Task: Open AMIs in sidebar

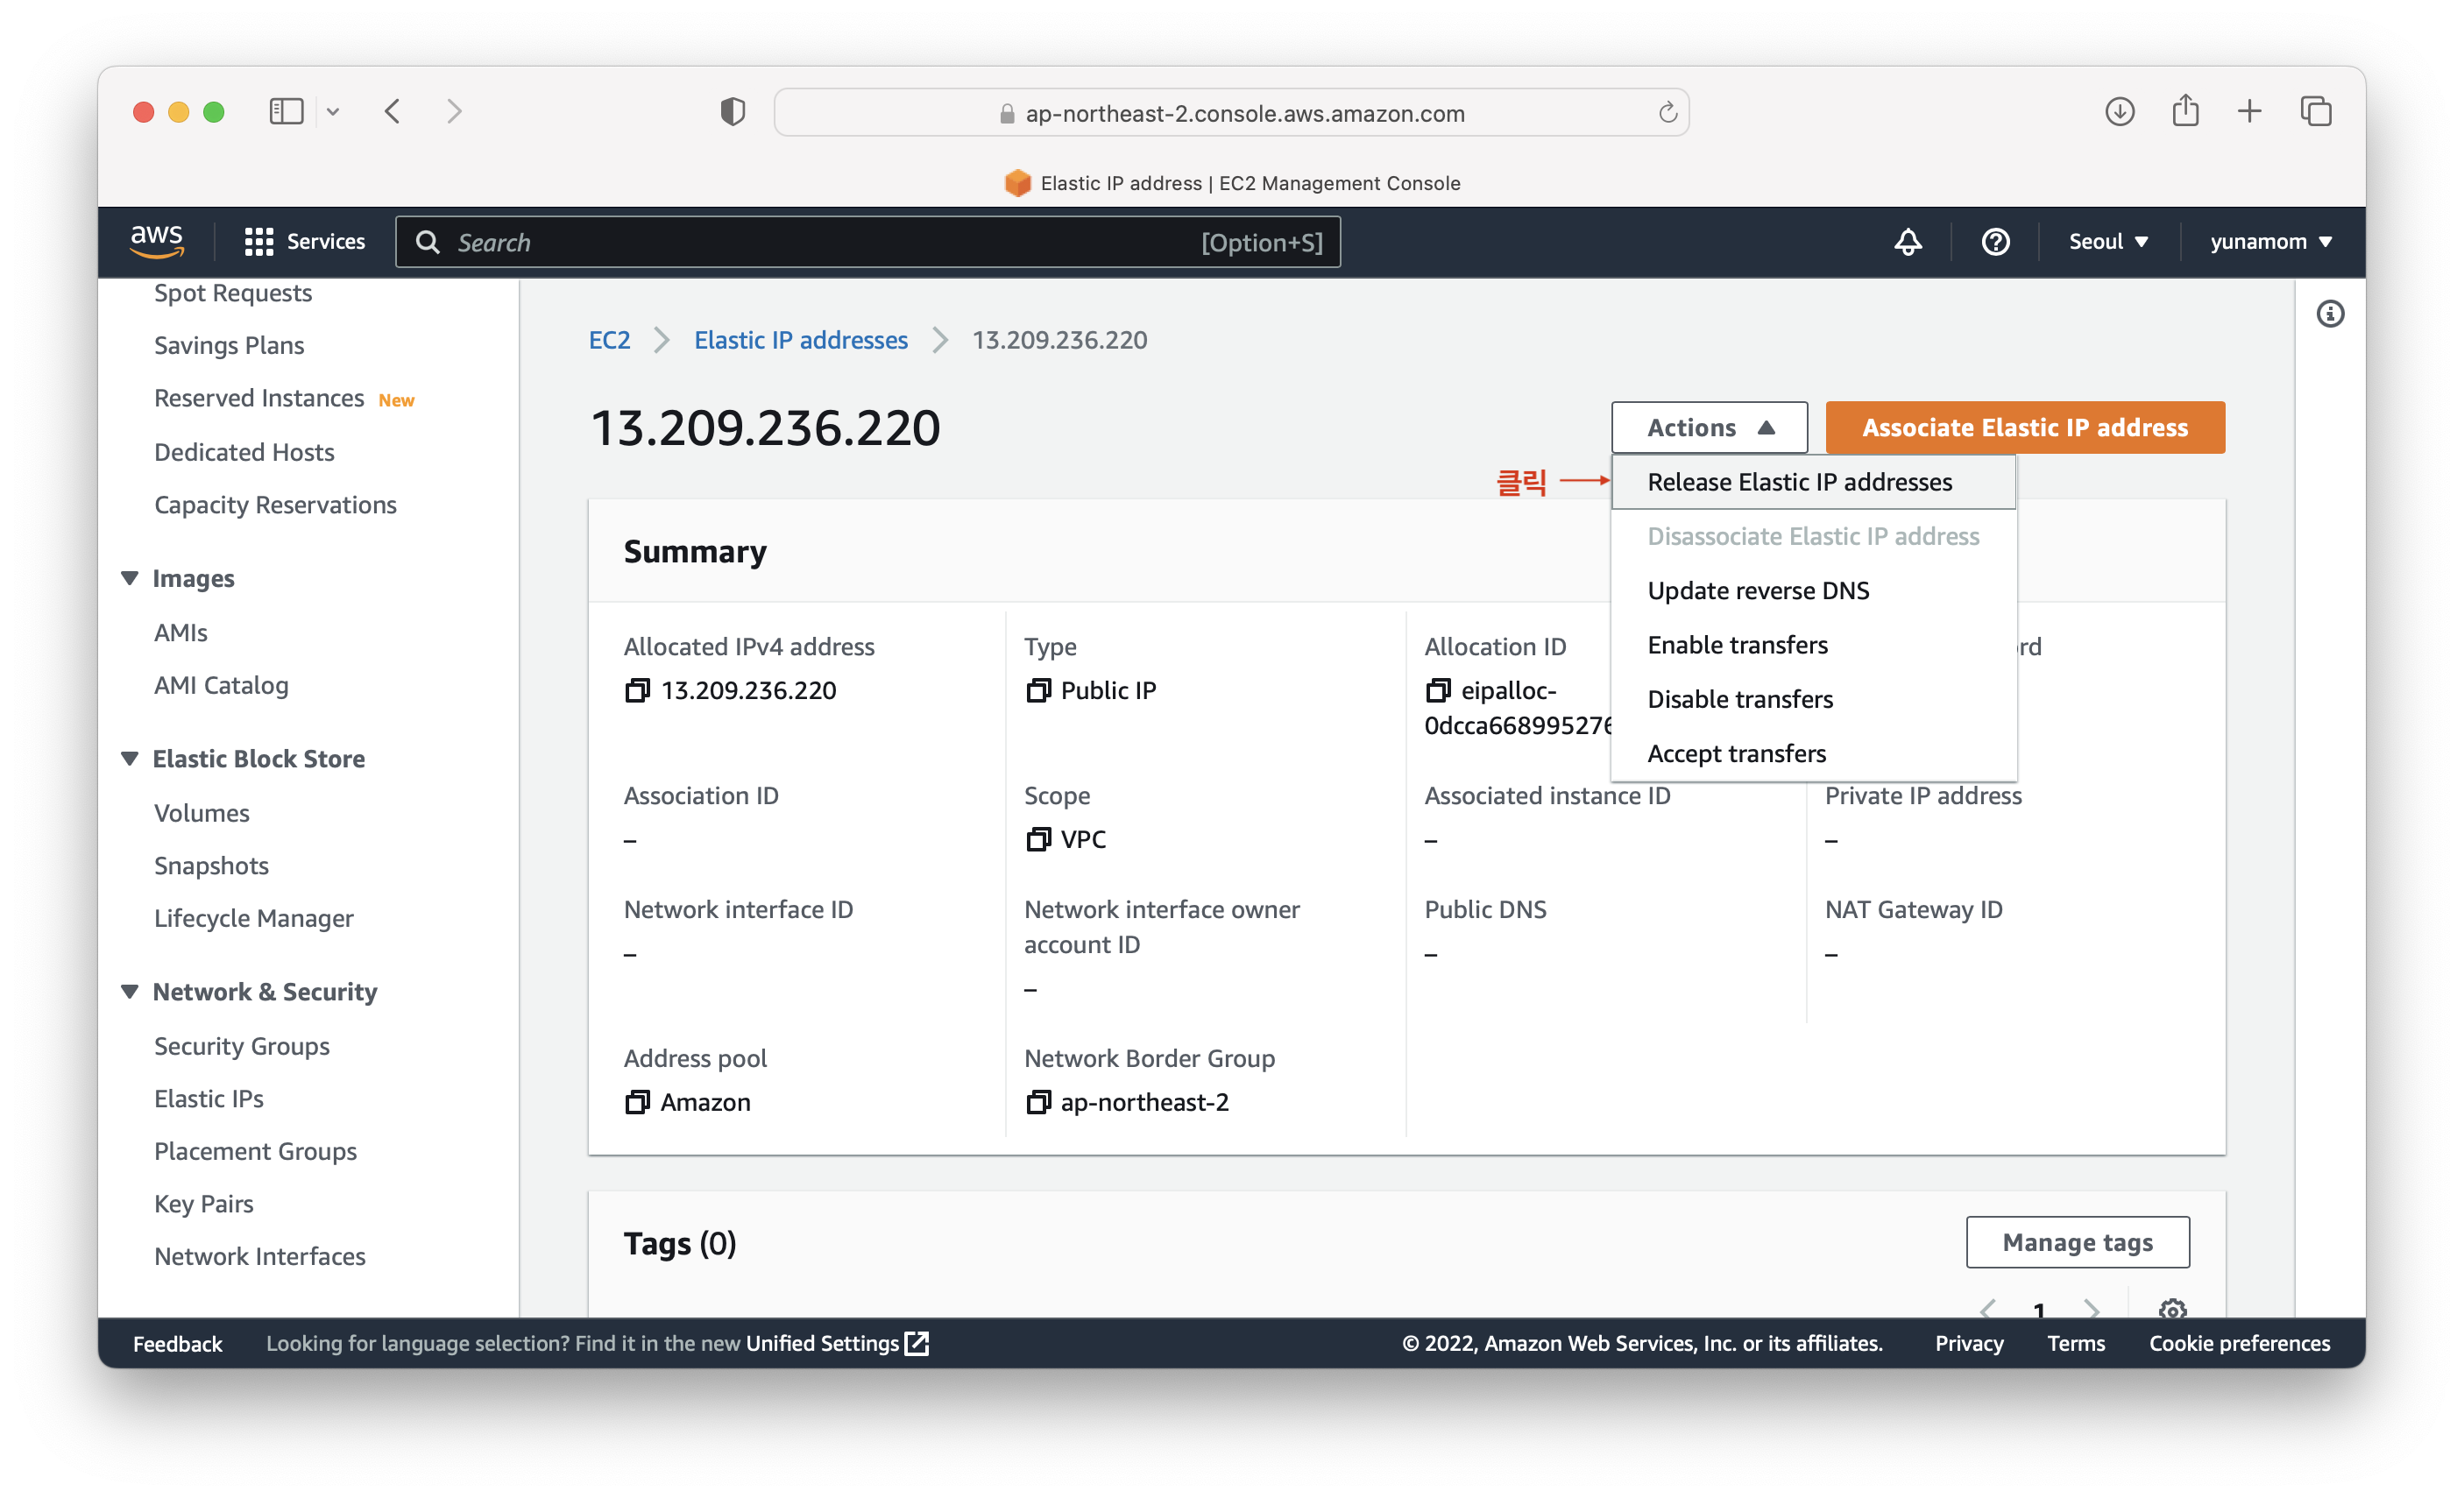Action: [x=181, y=633]
